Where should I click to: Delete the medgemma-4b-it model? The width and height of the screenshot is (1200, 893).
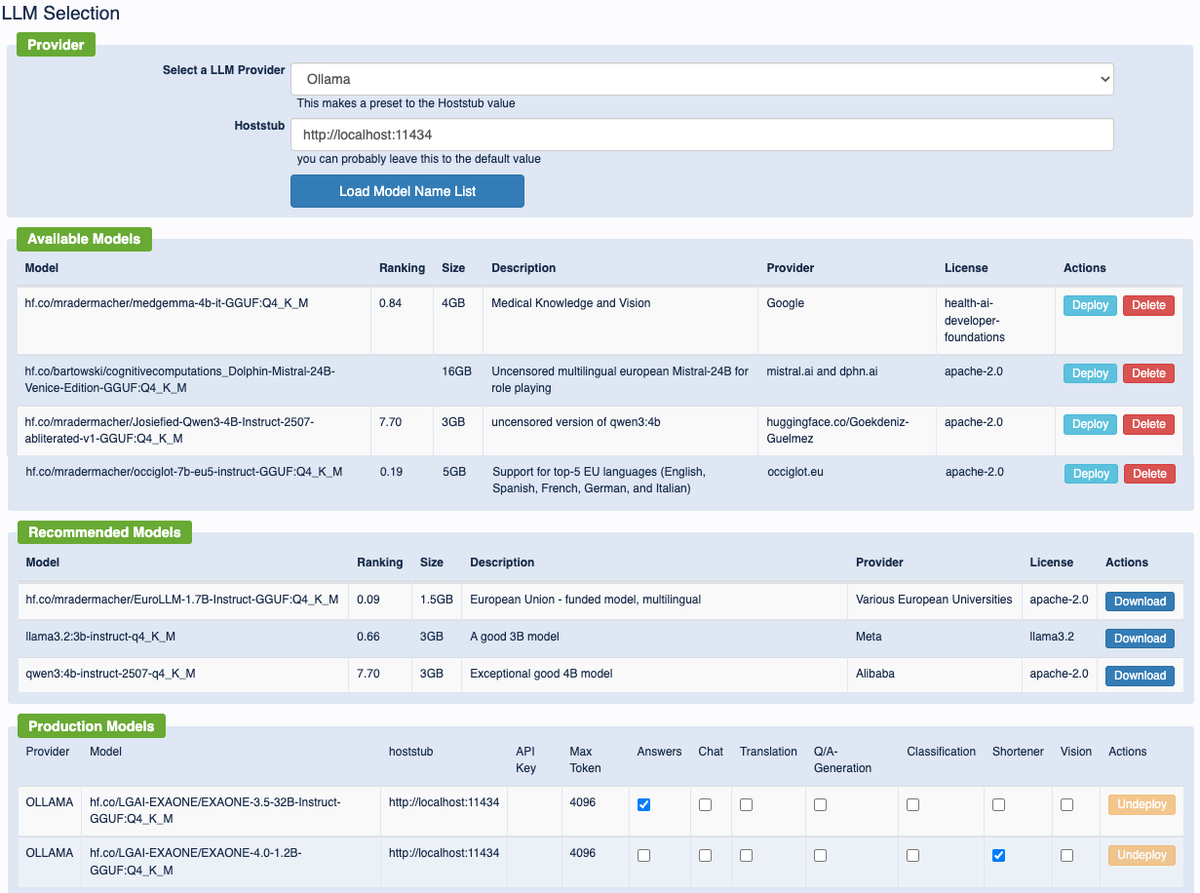coord(1149,305)
